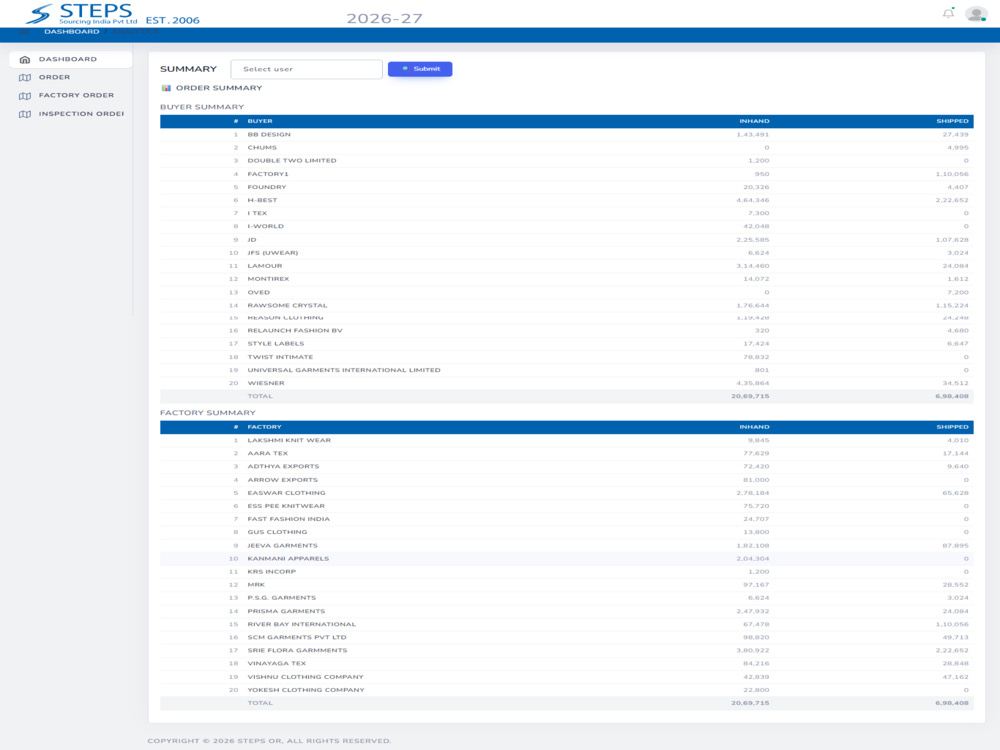This screenshot has width=1000, height=750.
Task: Select RELAUNCH FASHION BV buyer
Action: 566,330
